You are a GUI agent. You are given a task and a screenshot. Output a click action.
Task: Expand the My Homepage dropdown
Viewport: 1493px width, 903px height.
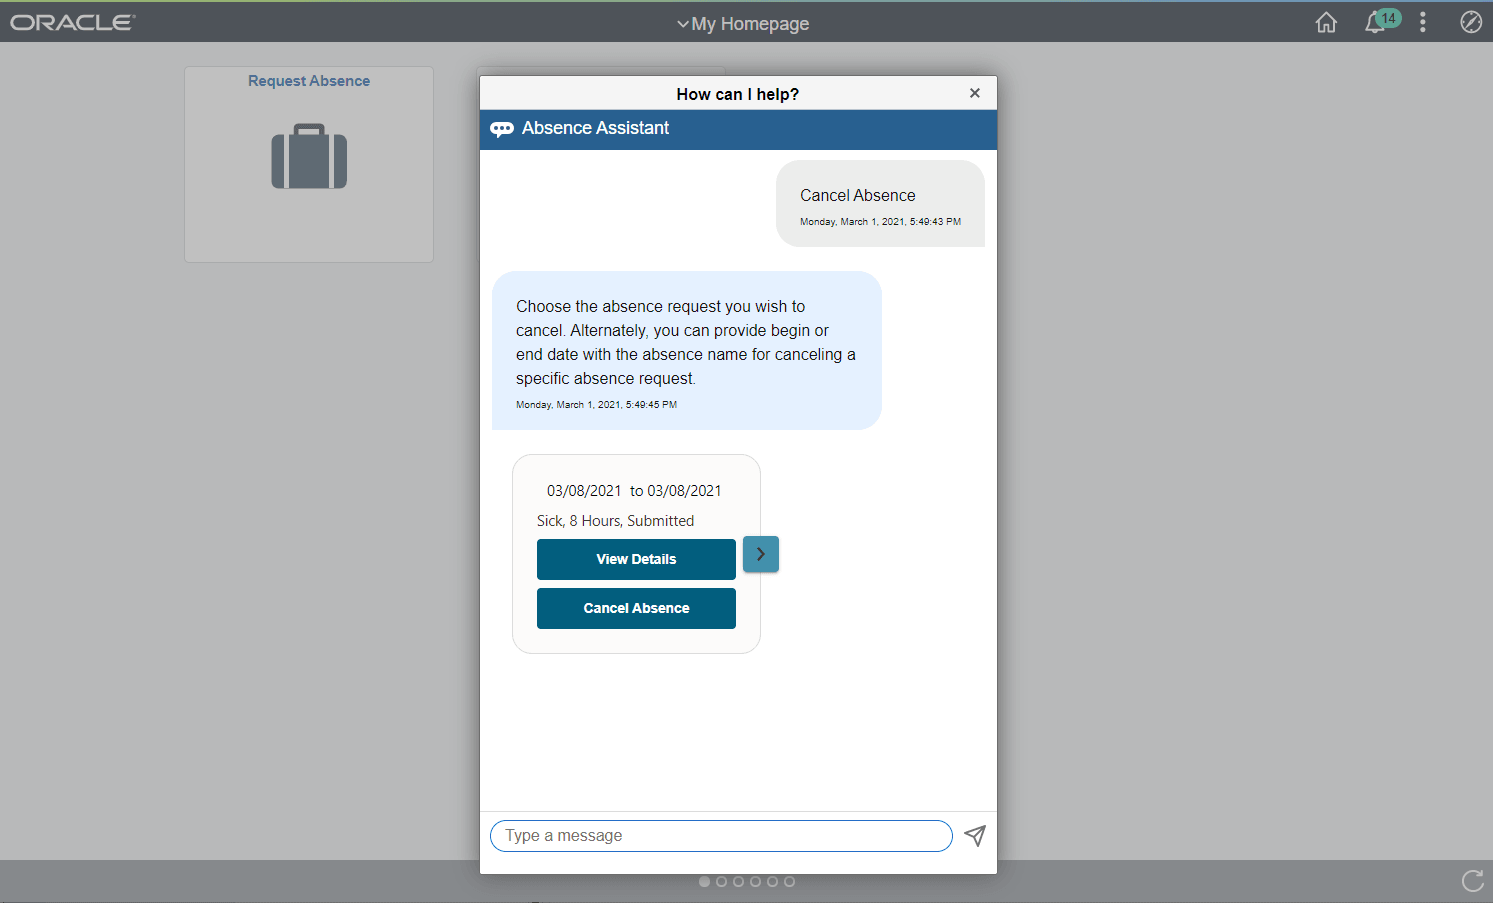(743, 23)
